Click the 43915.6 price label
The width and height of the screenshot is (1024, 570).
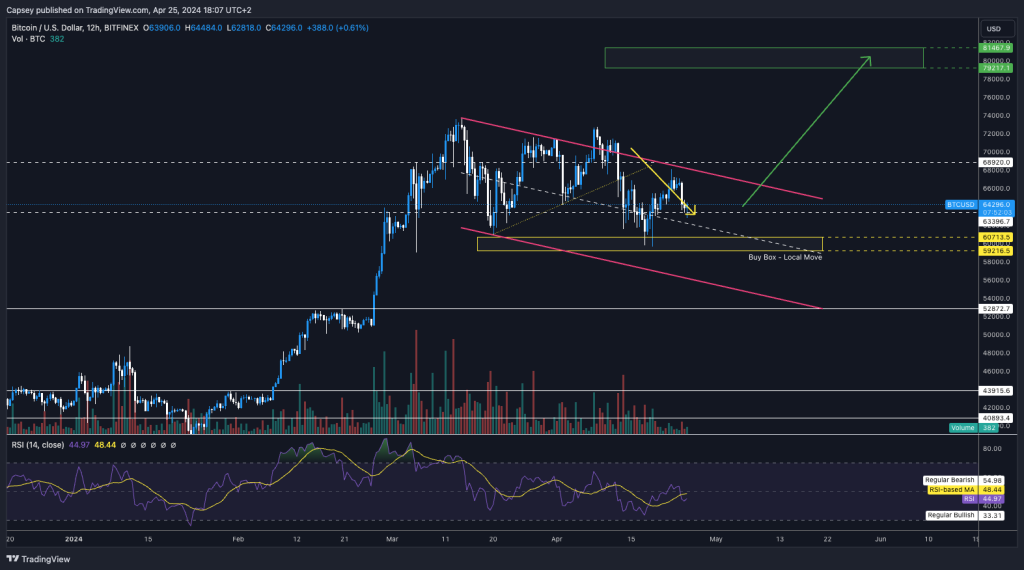click(x=996, y=390)
